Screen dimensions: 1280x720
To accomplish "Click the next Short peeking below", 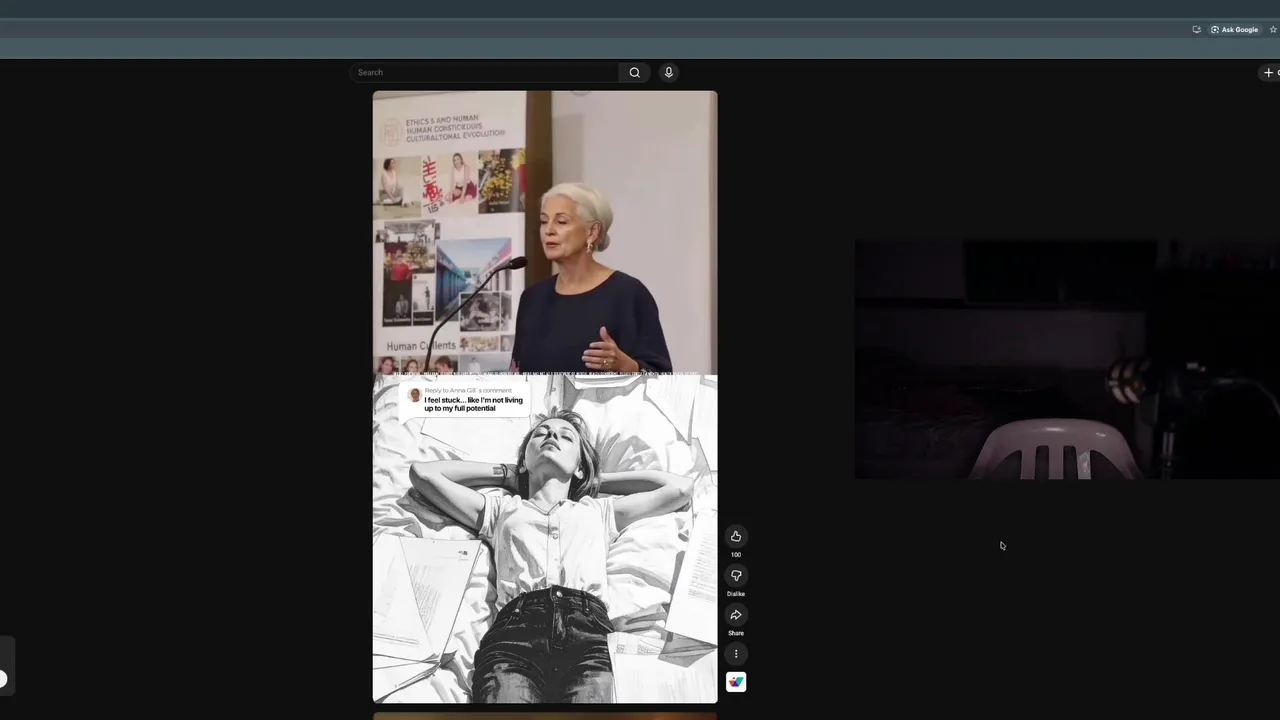I will pyautogui.click(x=545, y=716).
